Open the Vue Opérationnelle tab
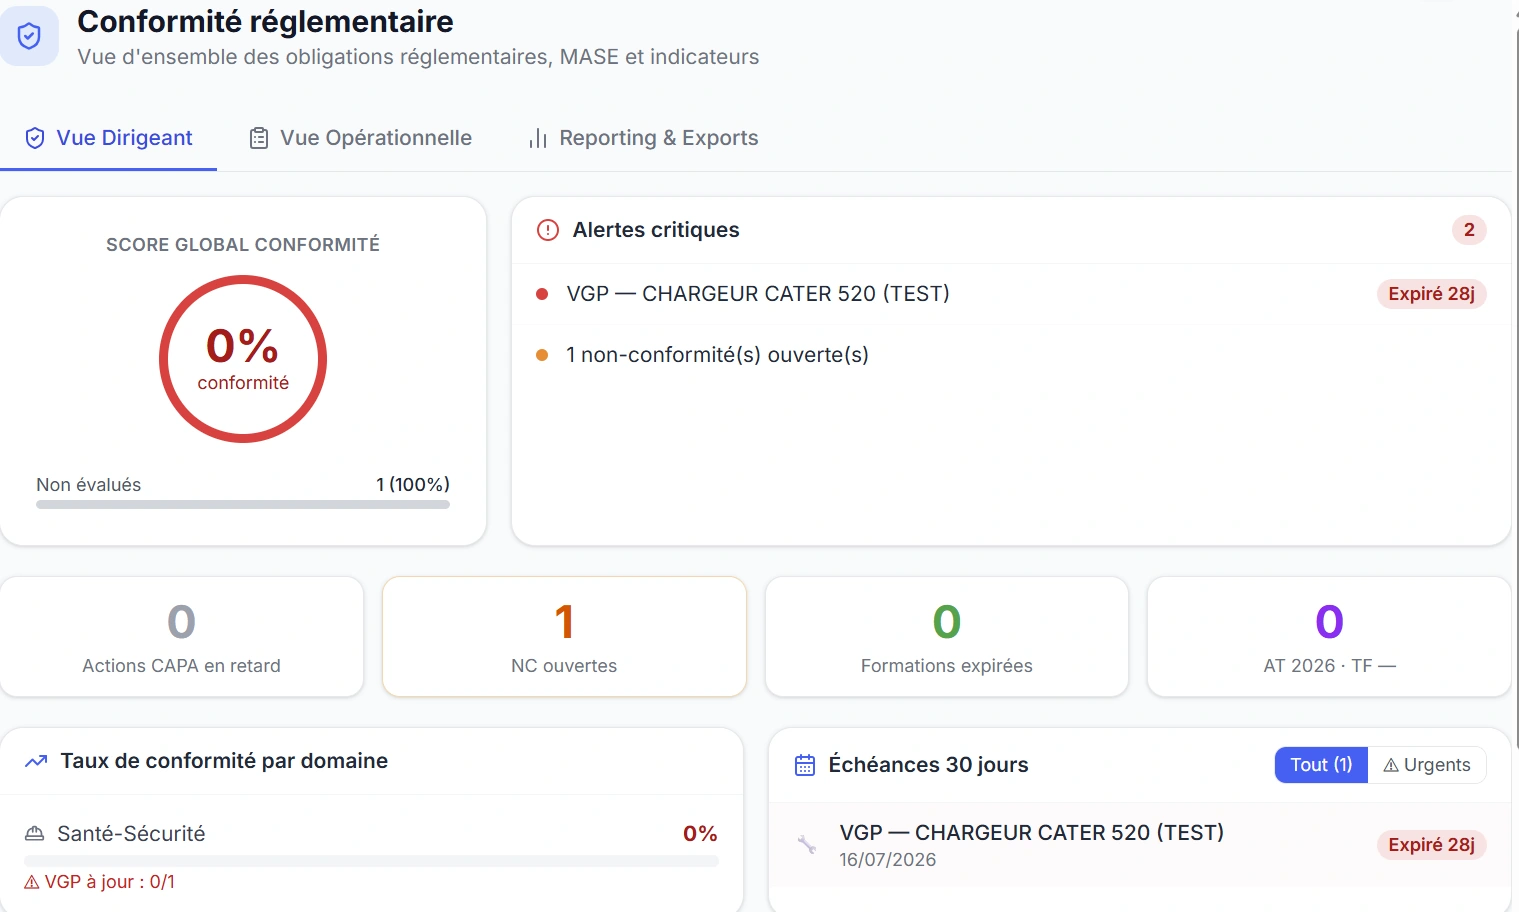 tap(361, 138)
